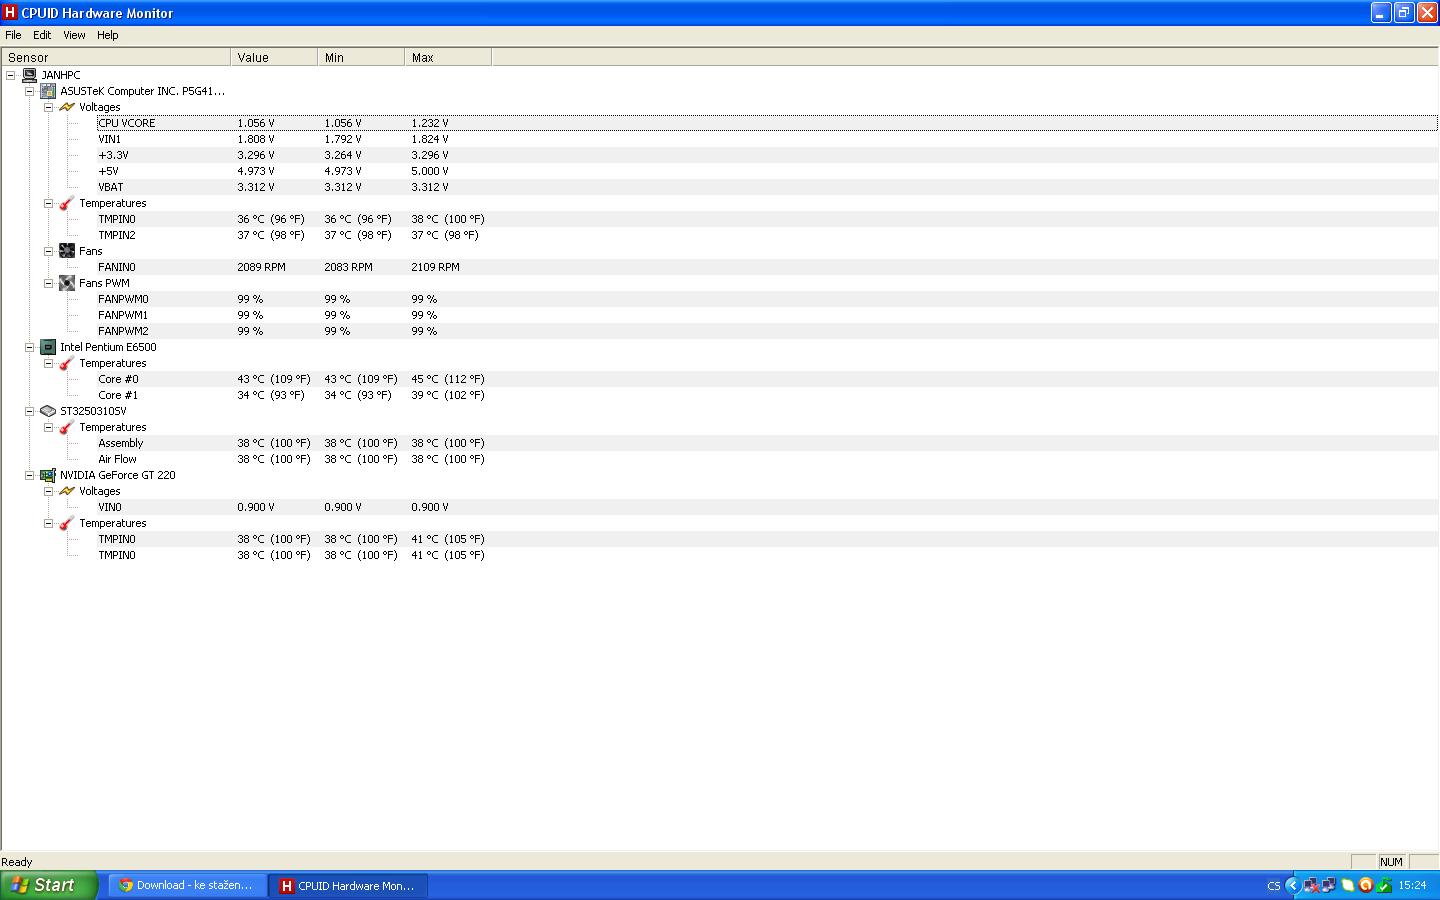The width and height of the screenshot is (1440, 900).
Task: Click the CPUID Hardware Monitor taskbar button
Action: click(x=348, y=885)
